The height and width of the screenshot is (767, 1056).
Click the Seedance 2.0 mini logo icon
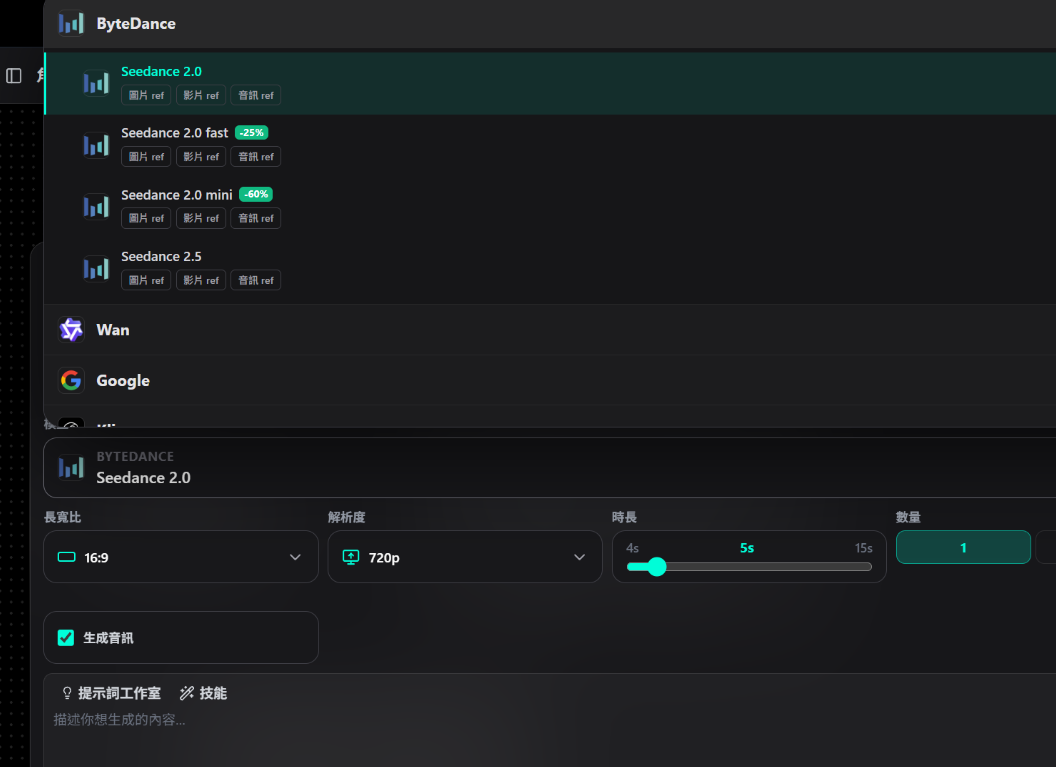[x=96, y=207]
